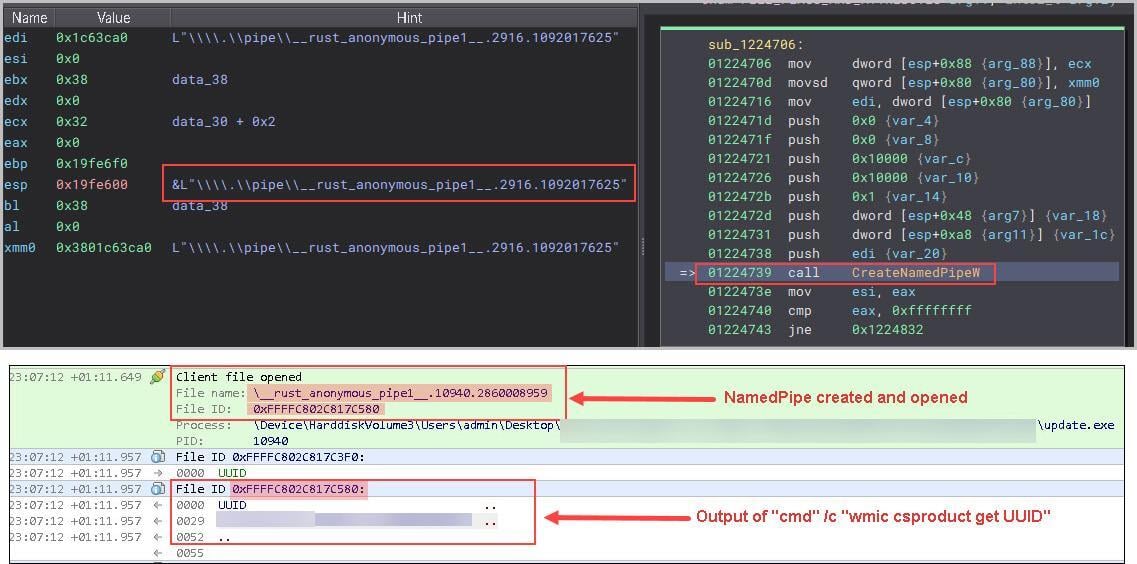Image resolution: width=1137 pixels, height=564 pixels.
Task: Click the plug icon beside Client file opened
Action: (x=157, y=377)
